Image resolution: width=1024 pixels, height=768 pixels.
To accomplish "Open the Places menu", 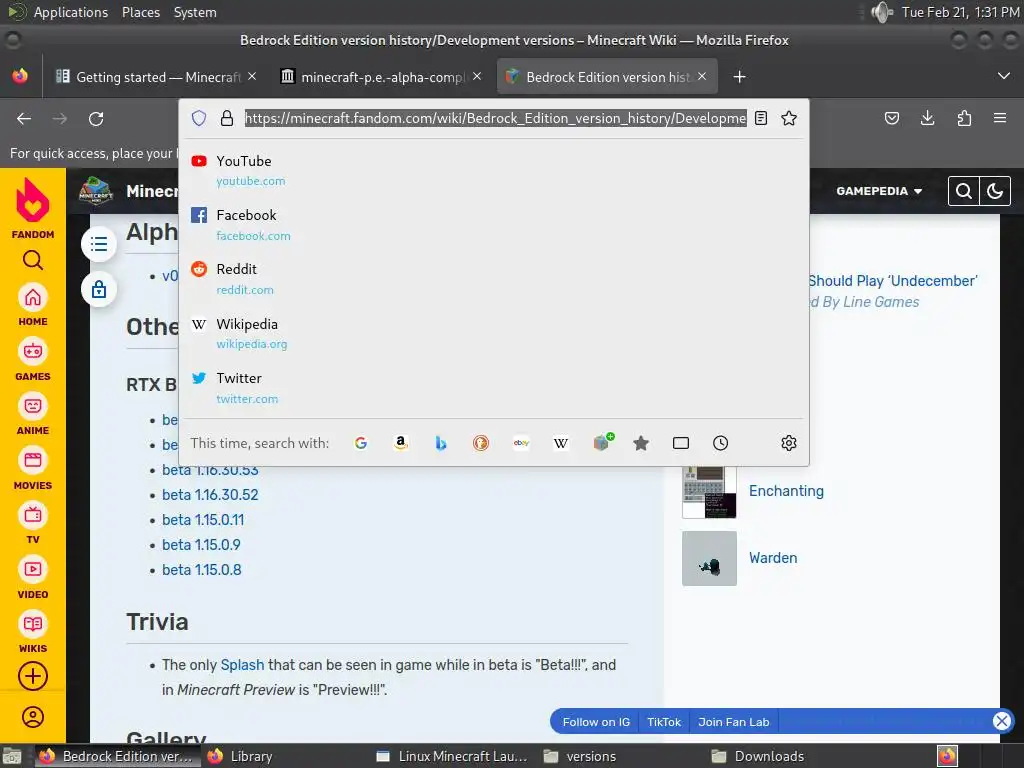I will (140, 12).
